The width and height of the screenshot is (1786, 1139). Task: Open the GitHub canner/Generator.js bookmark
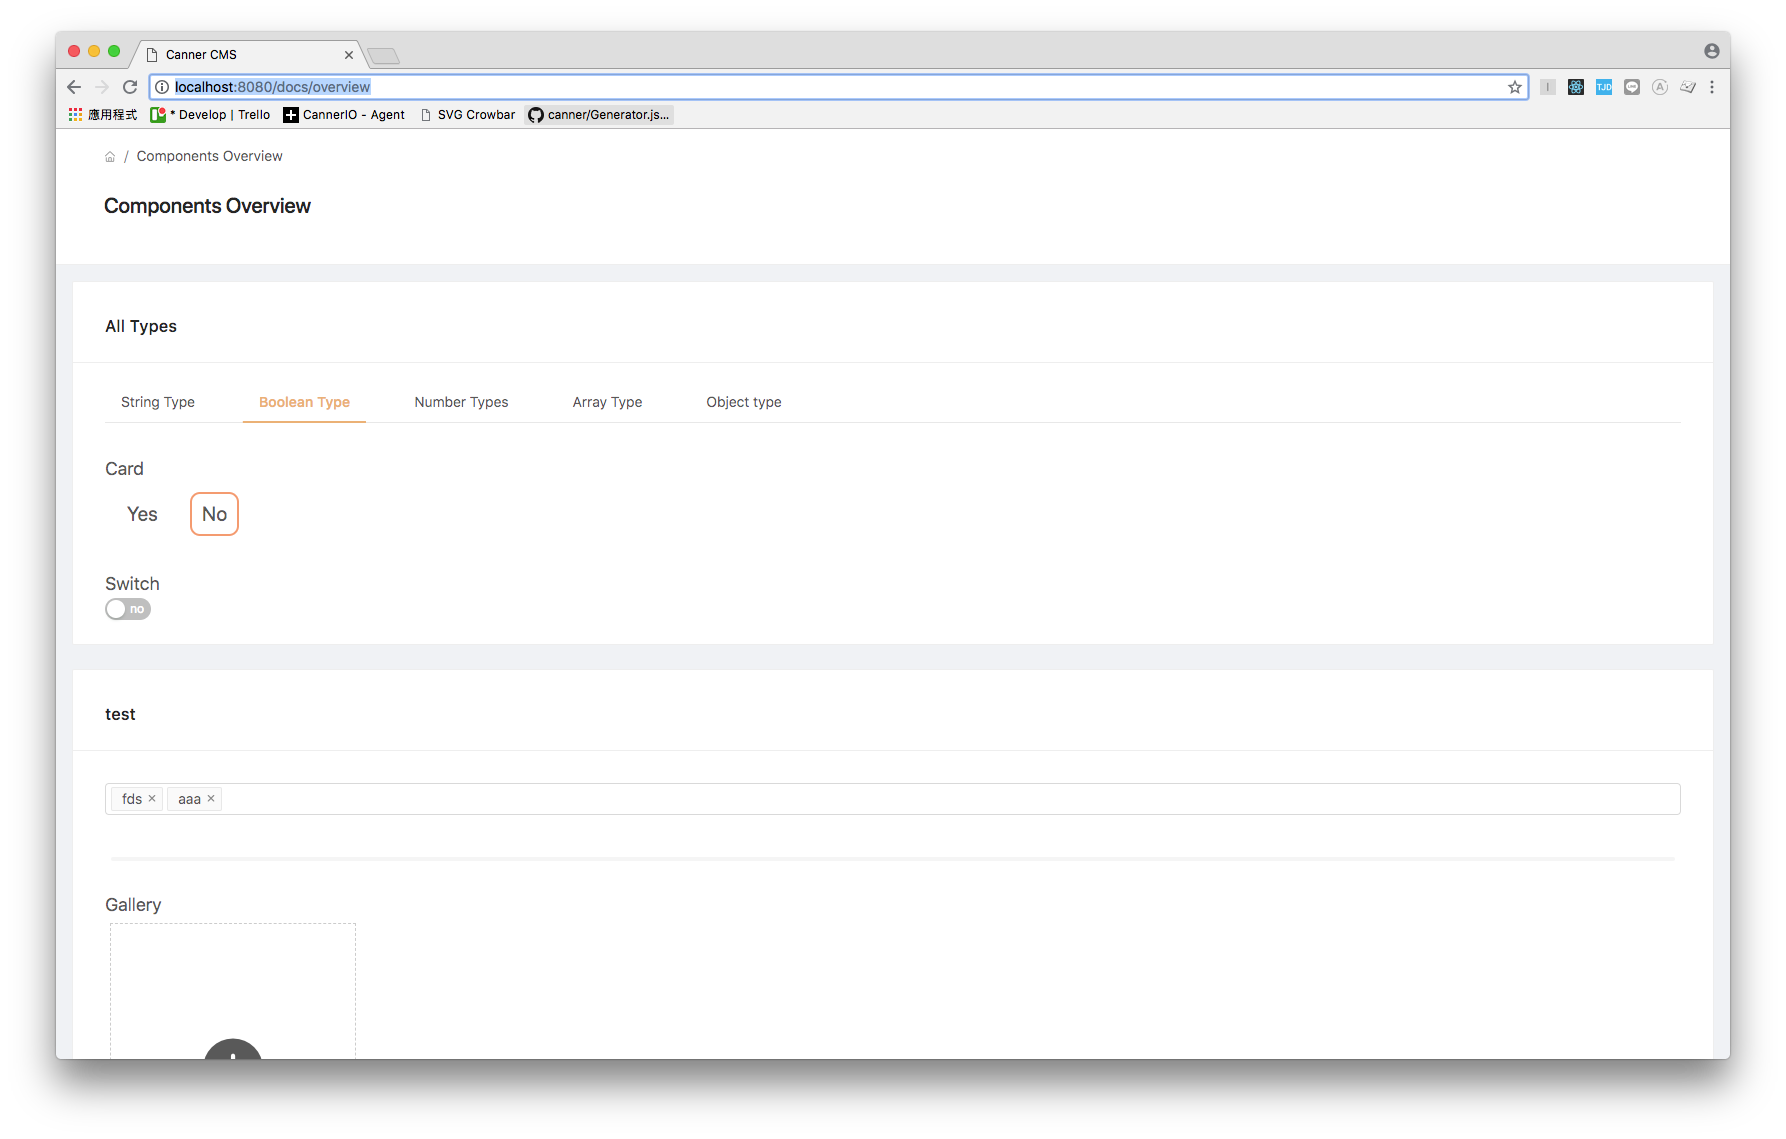[x=598, y=114]
